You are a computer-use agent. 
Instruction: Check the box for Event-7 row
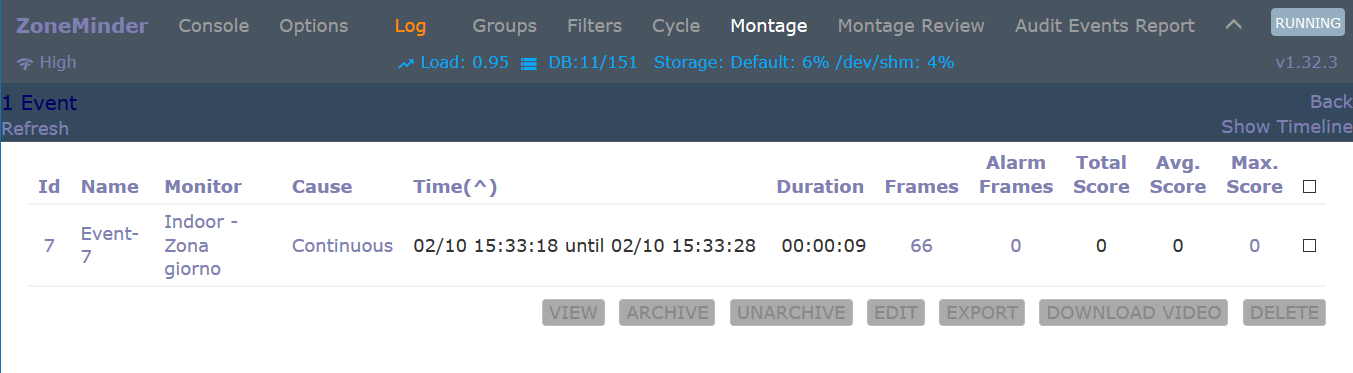click(1309, 245)
